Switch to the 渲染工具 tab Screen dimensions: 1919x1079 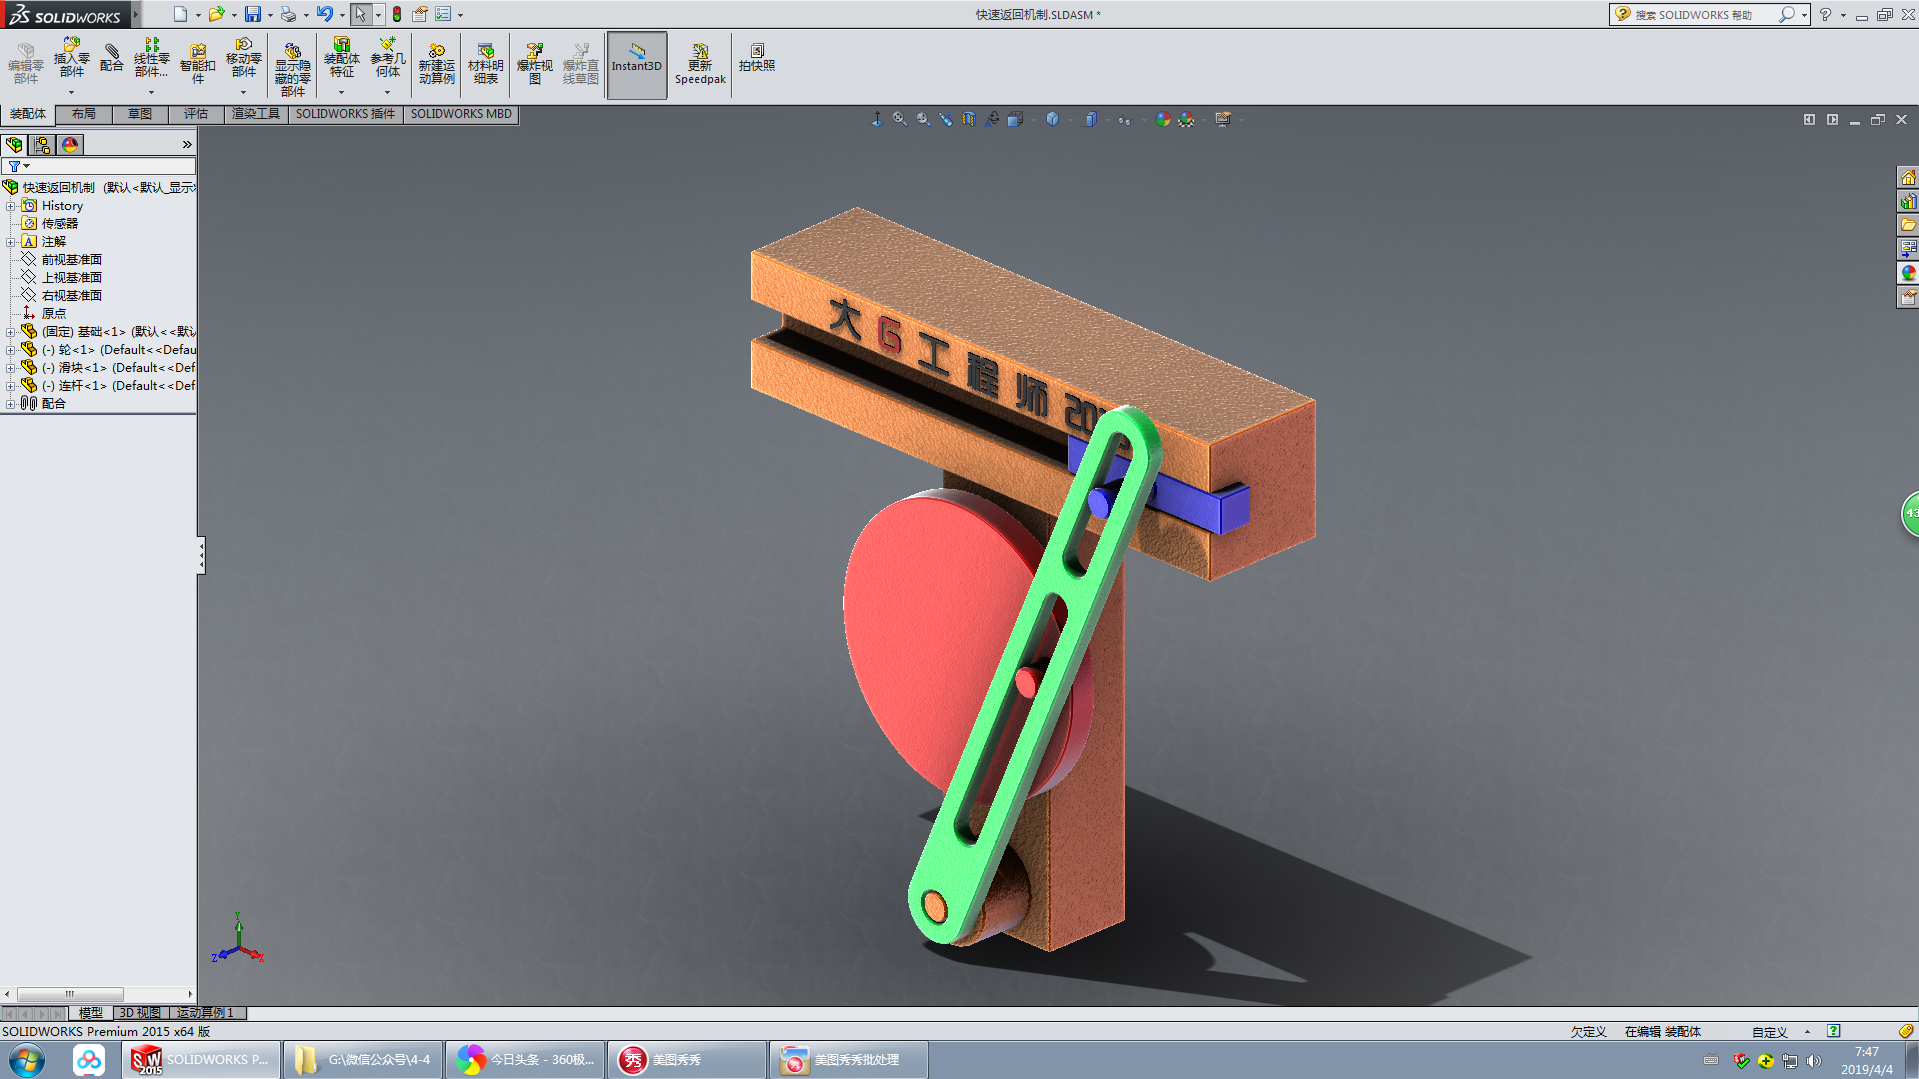(256, 114)
